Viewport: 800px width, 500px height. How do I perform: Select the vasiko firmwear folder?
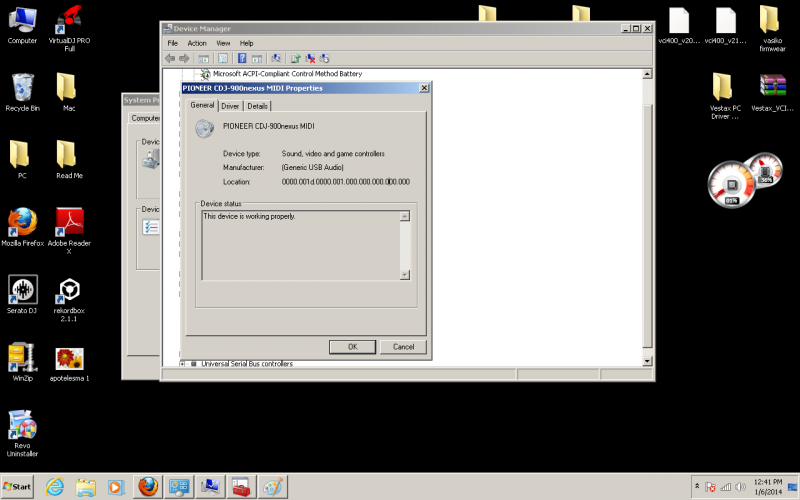pos(772,28)
